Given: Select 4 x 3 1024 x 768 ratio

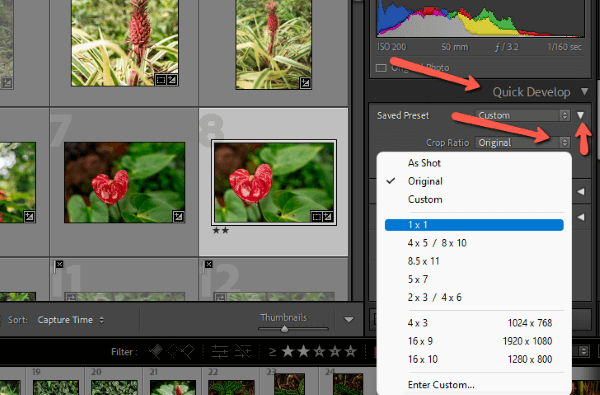Looking at the screenshot, I should point(474,323).
